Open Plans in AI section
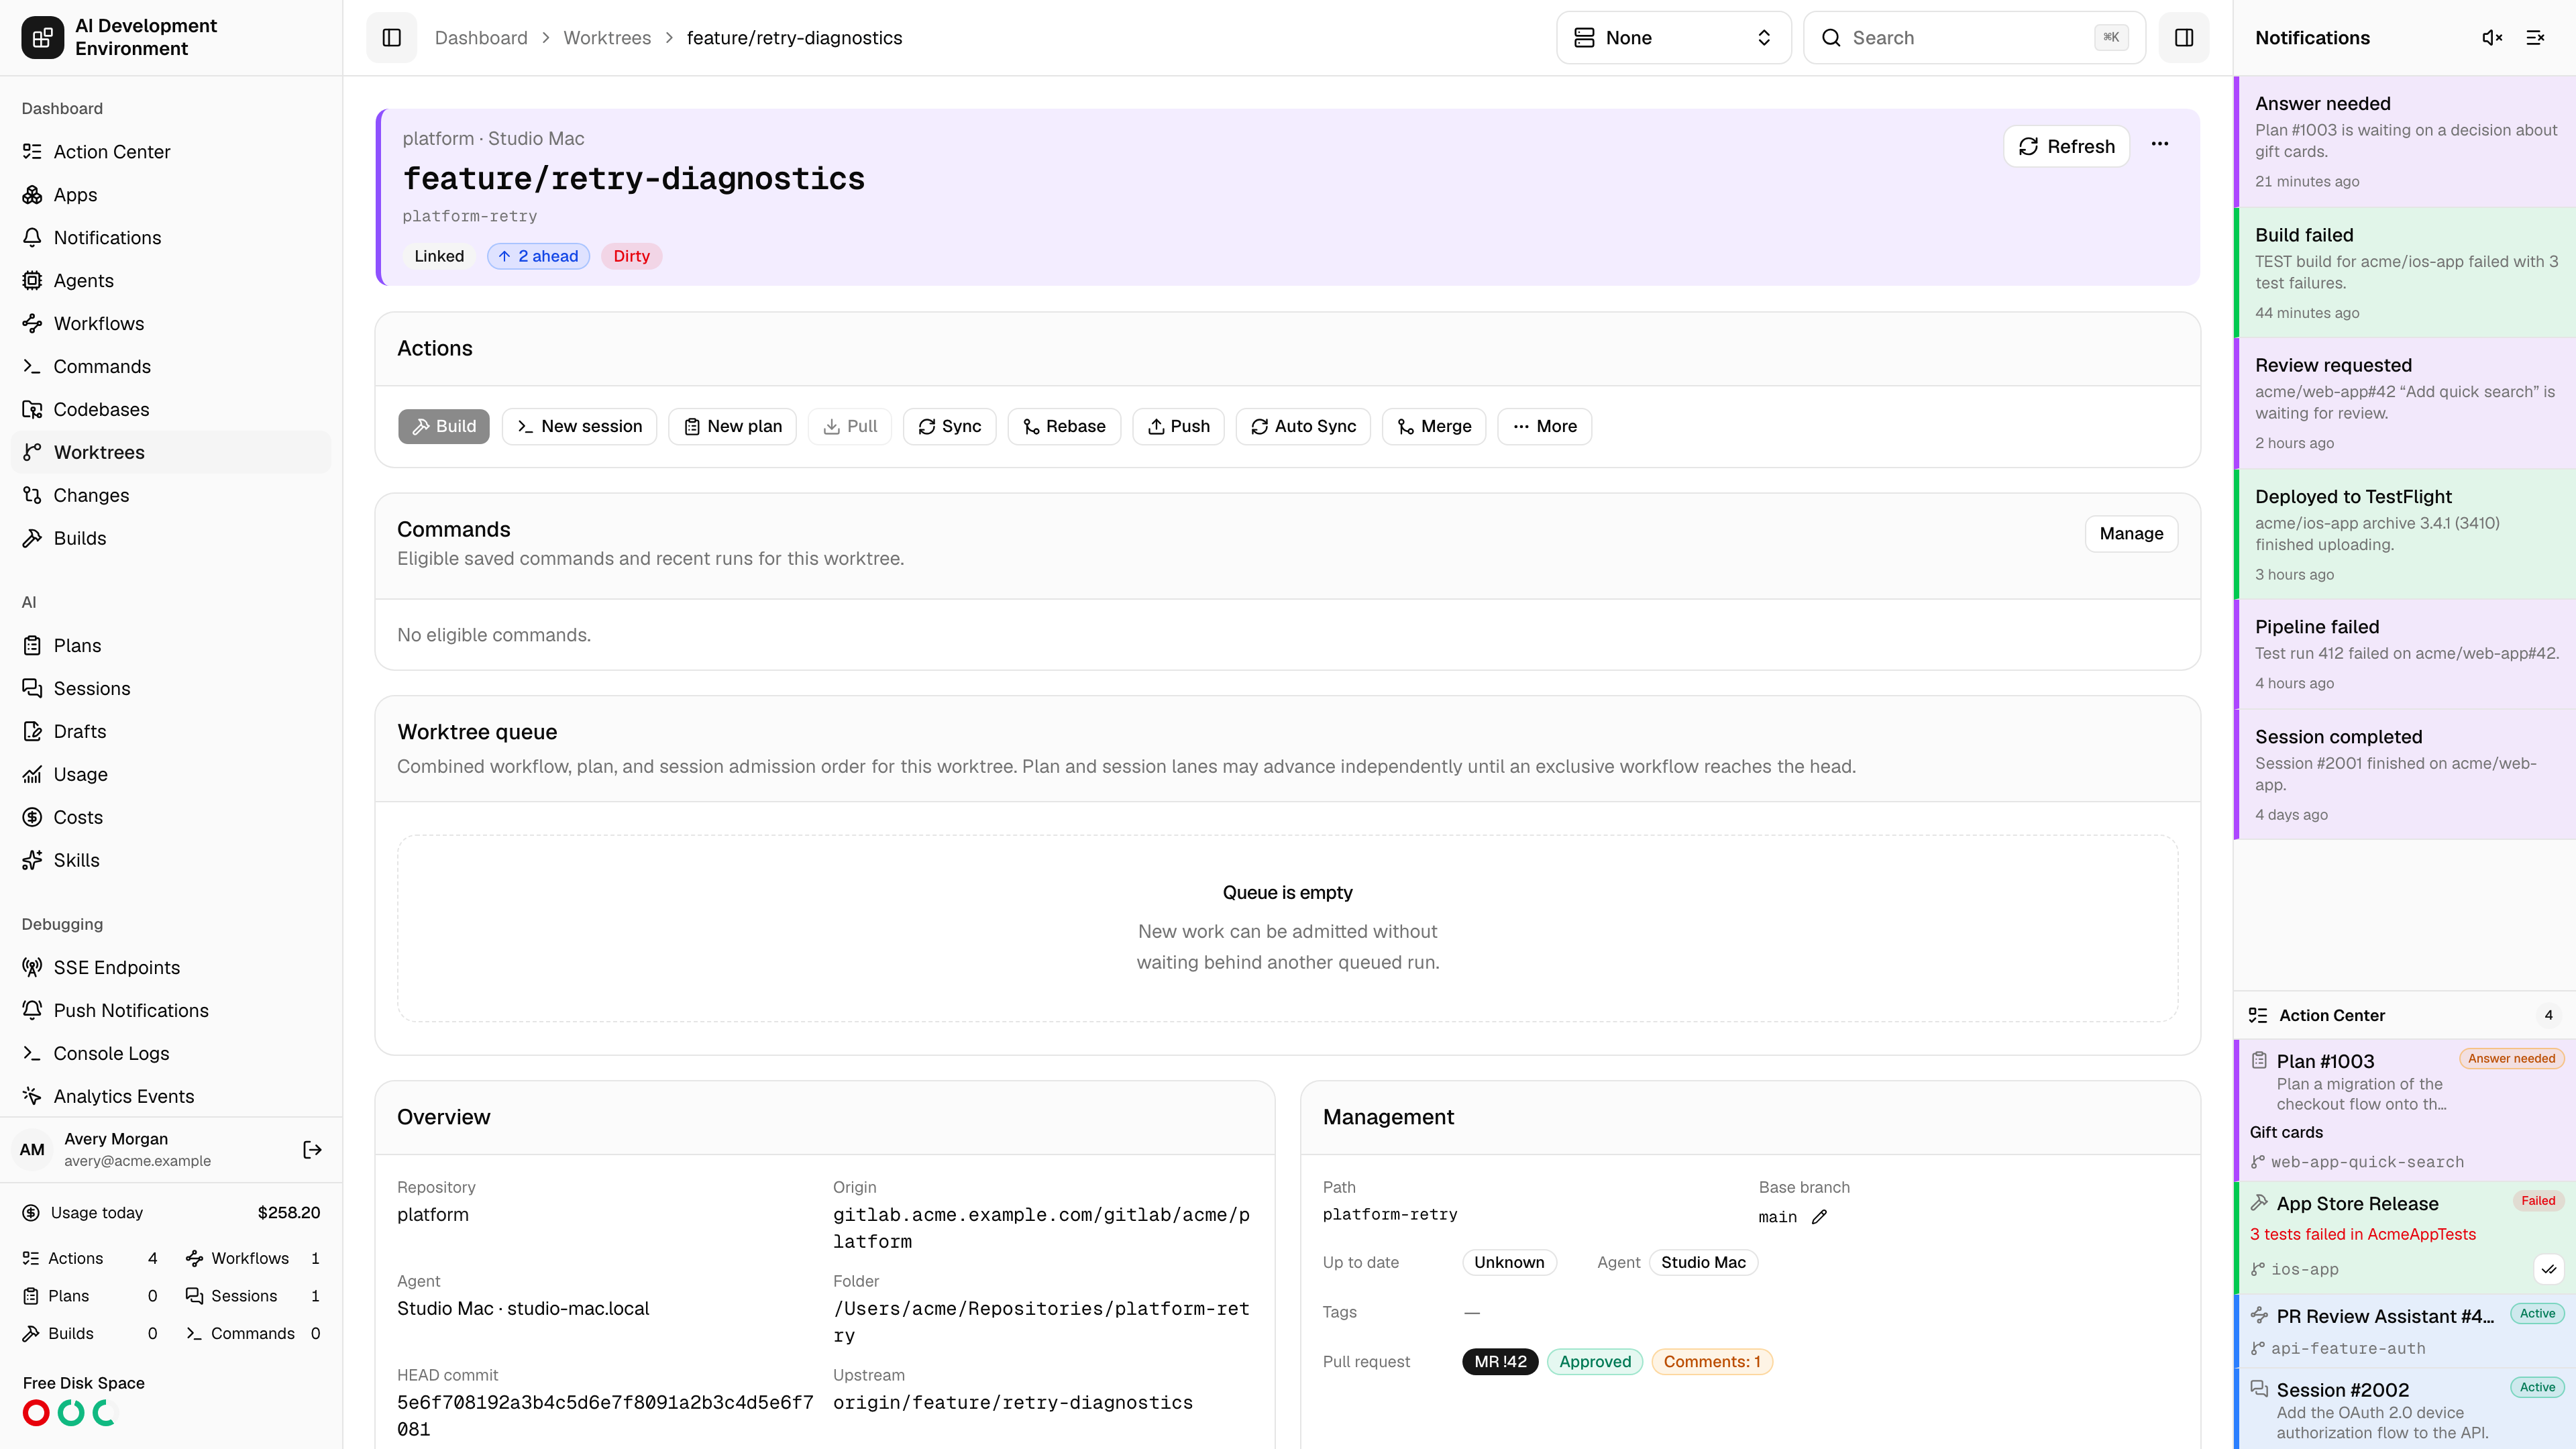This screenshot has width=2576, height=1449. [171, 646]
